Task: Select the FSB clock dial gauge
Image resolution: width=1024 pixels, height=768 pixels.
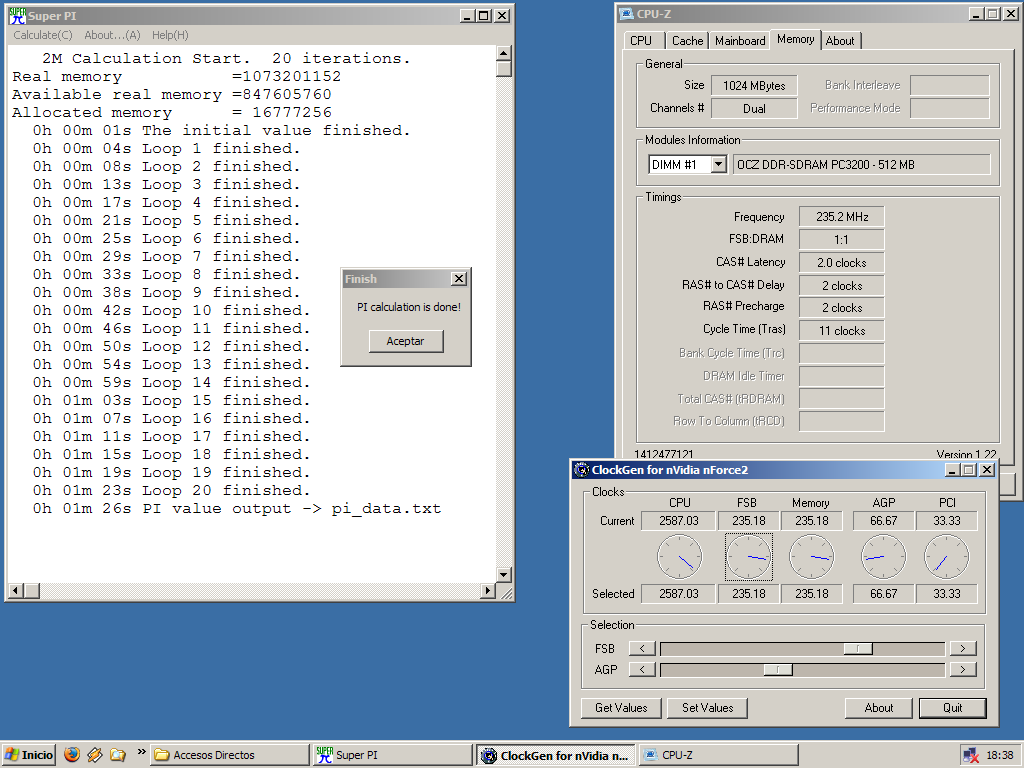Action: 748,557
